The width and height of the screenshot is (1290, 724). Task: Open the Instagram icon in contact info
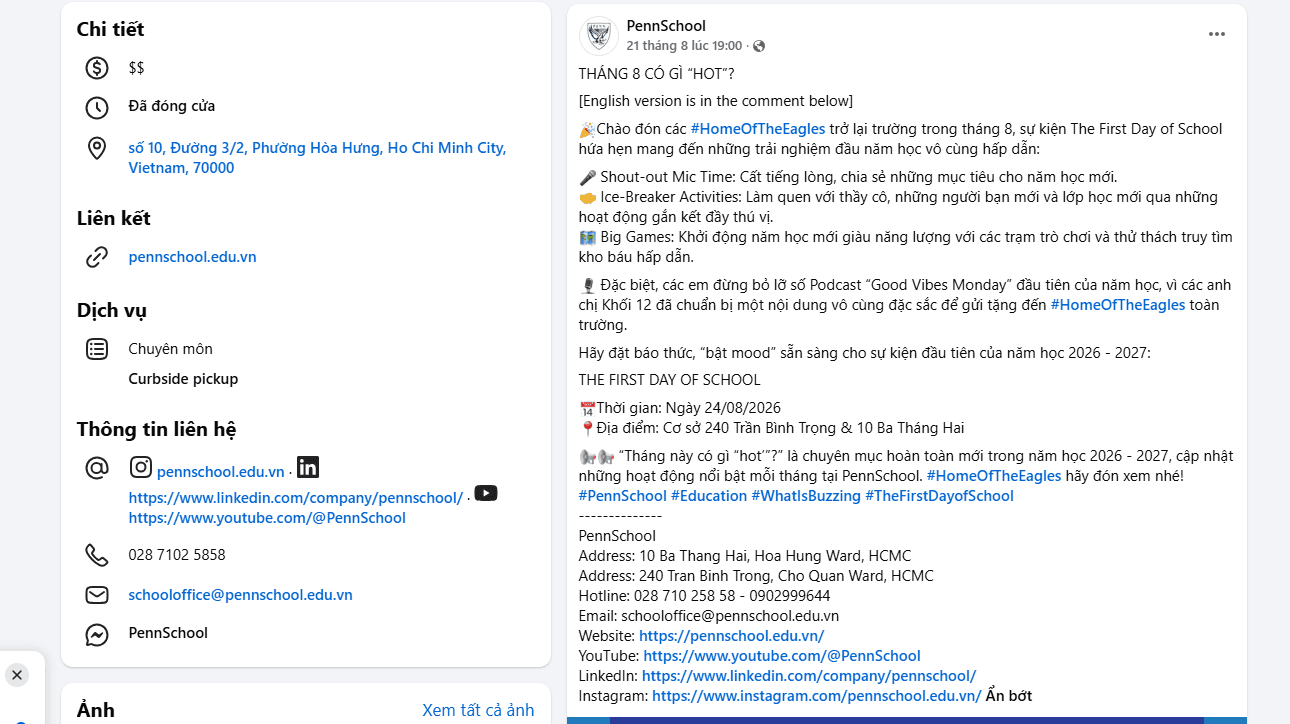pos(141,467)
